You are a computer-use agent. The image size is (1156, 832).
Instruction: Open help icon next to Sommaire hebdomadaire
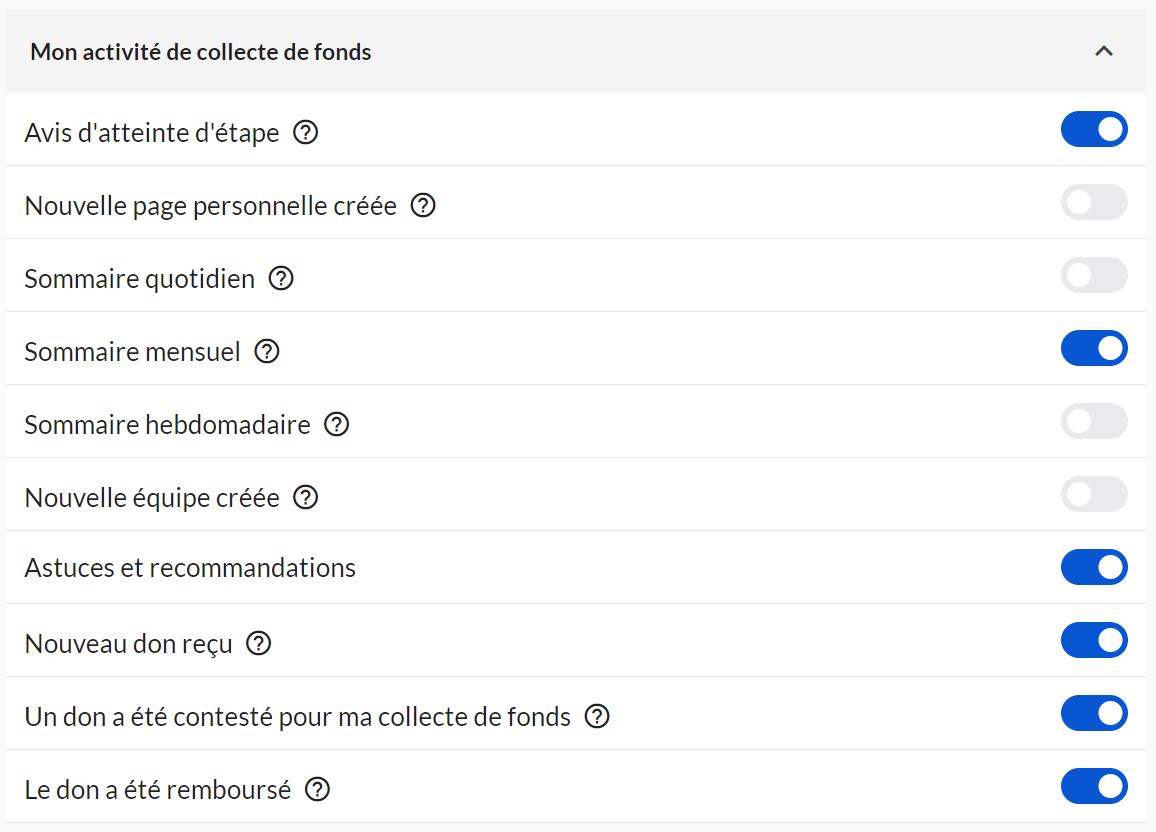click(337, 424)
